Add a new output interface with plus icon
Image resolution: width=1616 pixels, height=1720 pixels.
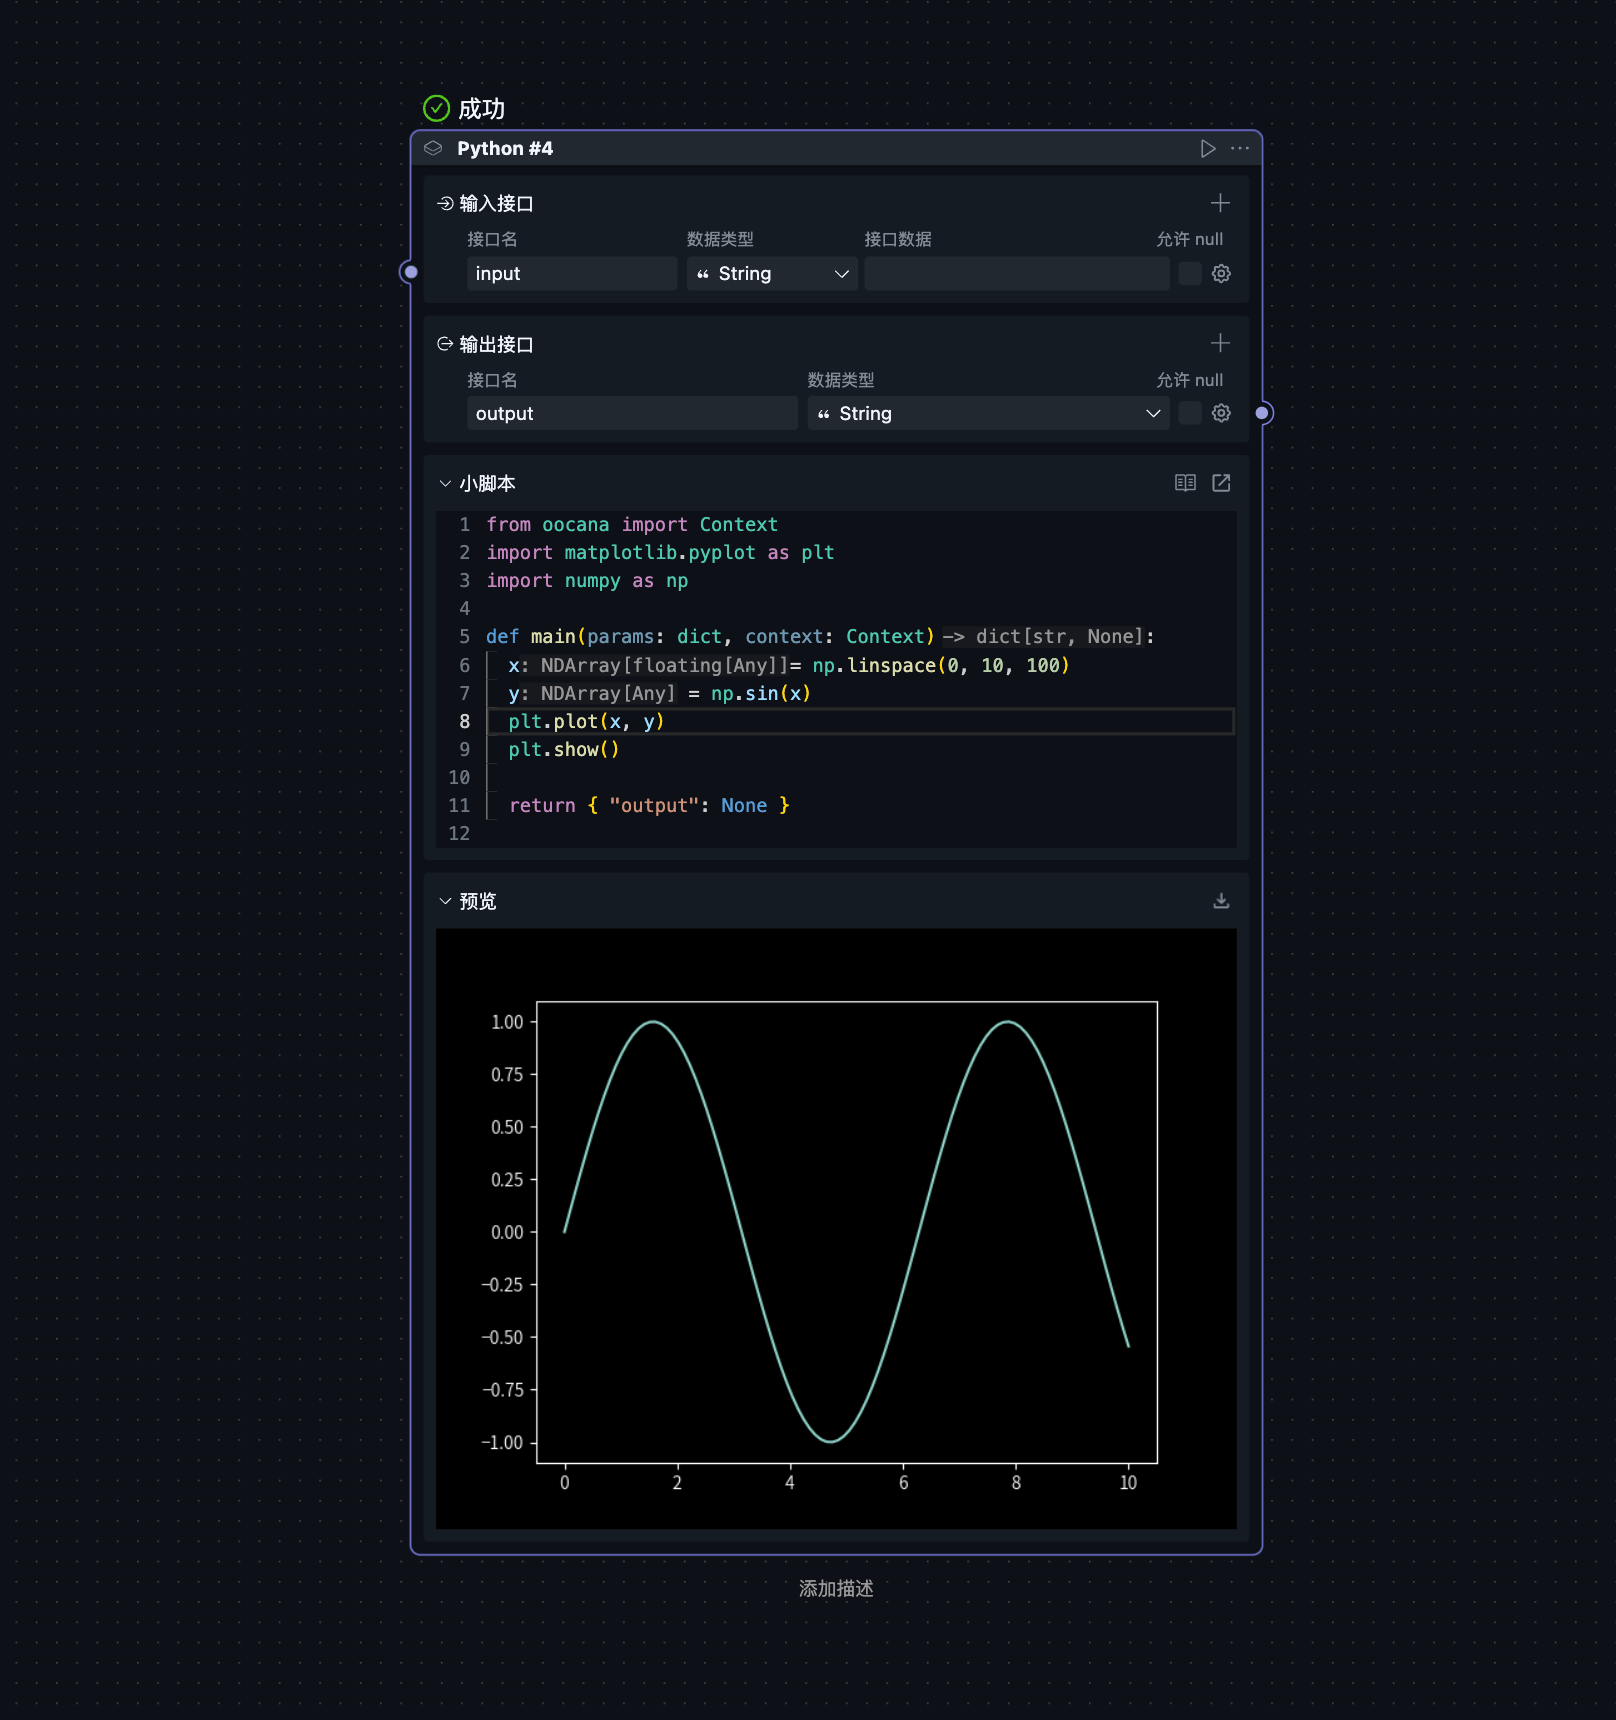click(x=1220, y=343)
